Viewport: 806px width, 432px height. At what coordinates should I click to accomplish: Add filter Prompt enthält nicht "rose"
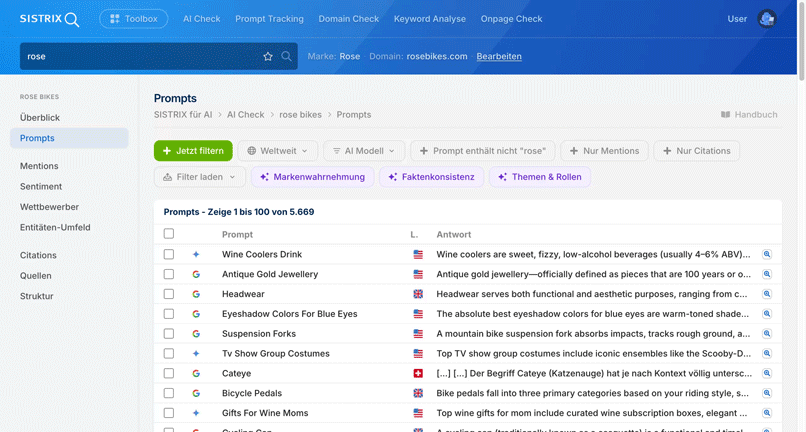pos(483,151)
